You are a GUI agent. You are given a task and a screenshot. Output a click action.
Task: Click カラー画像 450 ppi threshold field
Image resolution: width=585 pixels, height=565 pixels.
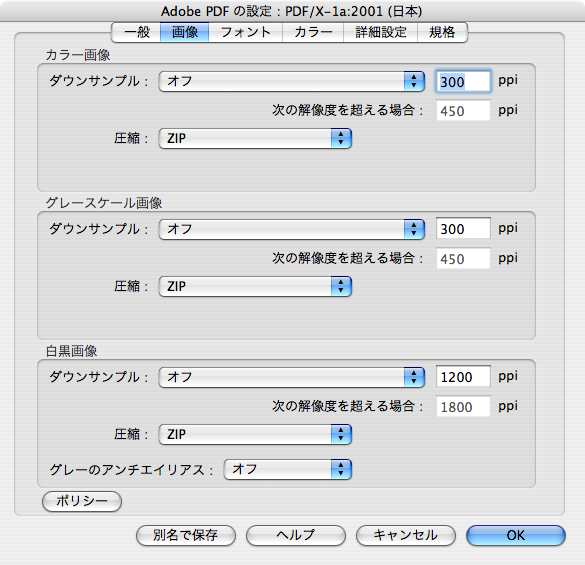coord(463,110)
